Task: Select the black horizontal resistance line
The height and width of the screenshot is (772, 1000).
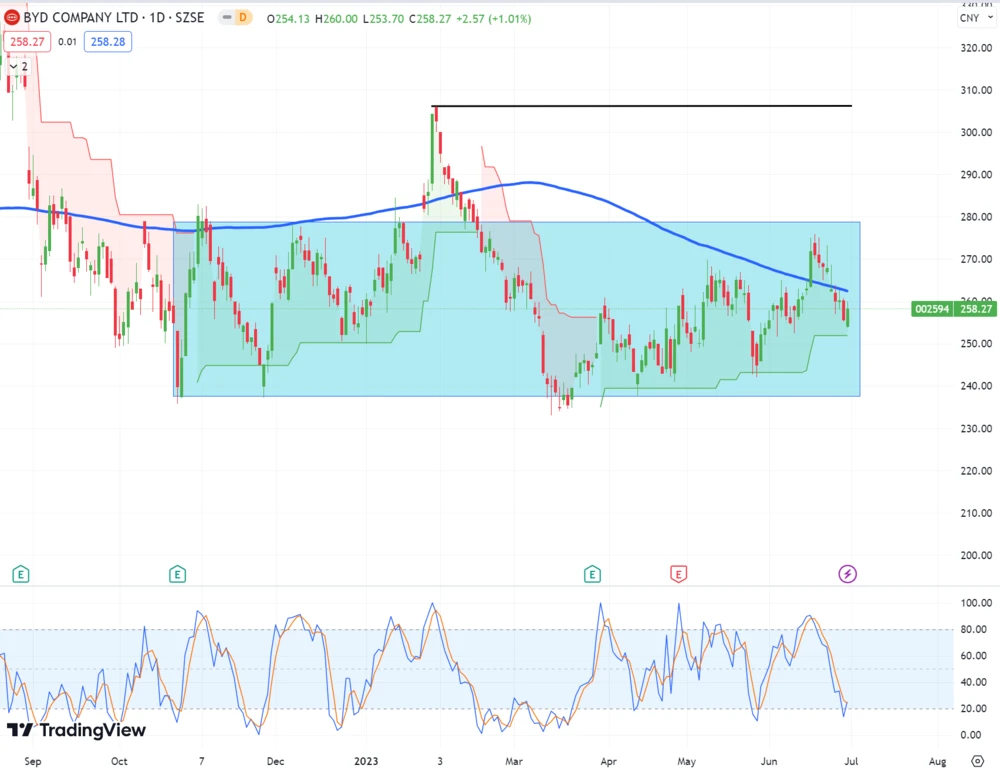Action: click(650, 105)
